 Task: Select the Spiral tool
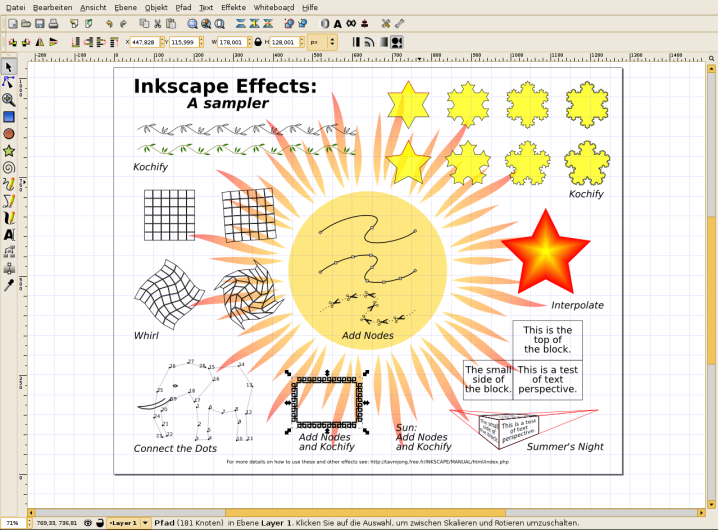9,168
